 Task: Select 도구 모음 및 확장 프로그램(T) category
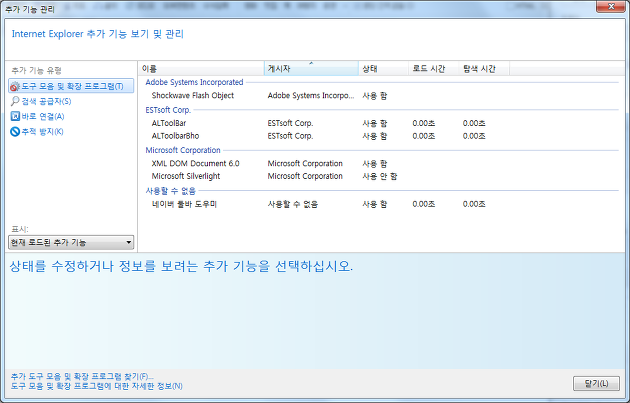71,86
